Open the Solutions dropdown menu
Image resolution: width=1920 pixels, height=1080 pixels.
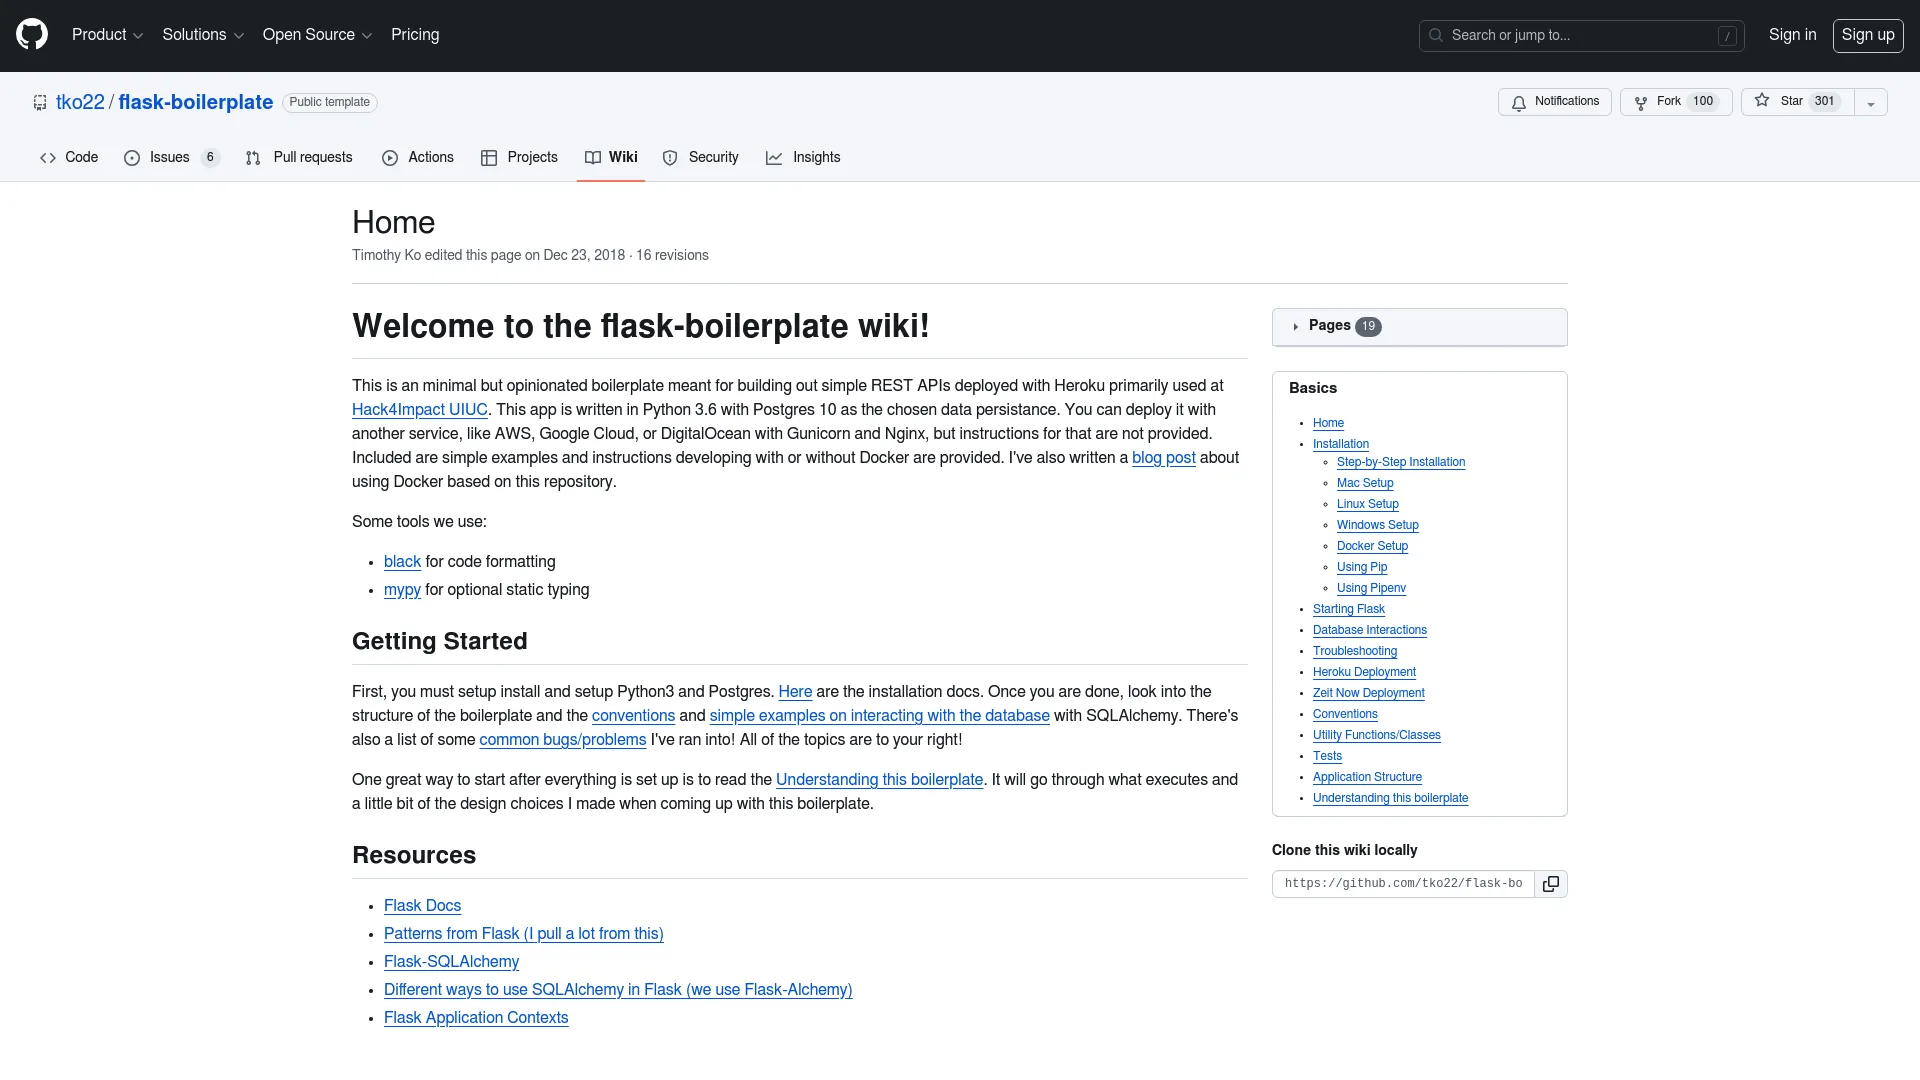tap(203, 35)
